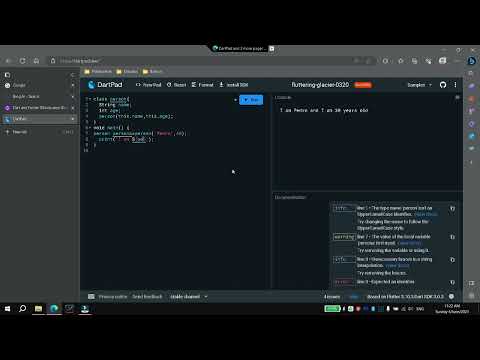The image size is (480, 360).
Task: Open the keyboard shortcuts icon in footer
Action: coord(91,296)
